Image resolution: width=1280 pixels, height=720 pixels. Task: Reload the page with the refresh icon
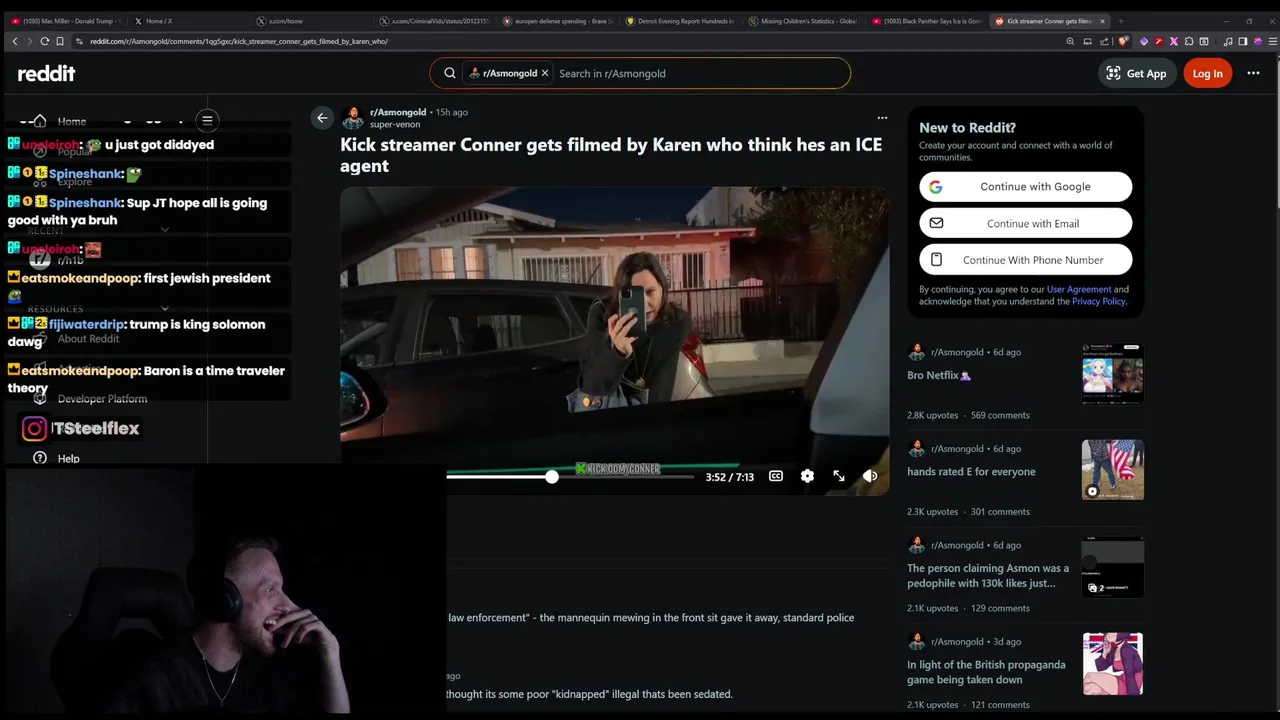click(45, 41)
